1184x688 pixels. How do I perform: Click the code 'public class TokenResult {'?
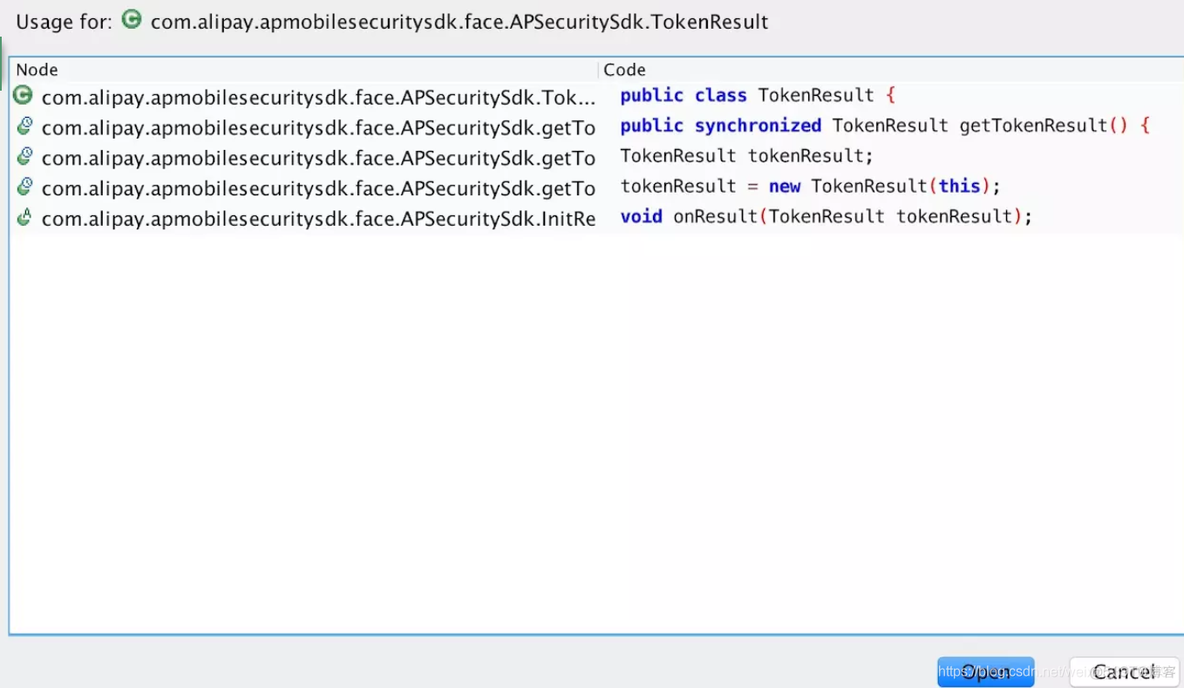coord(757,95)
